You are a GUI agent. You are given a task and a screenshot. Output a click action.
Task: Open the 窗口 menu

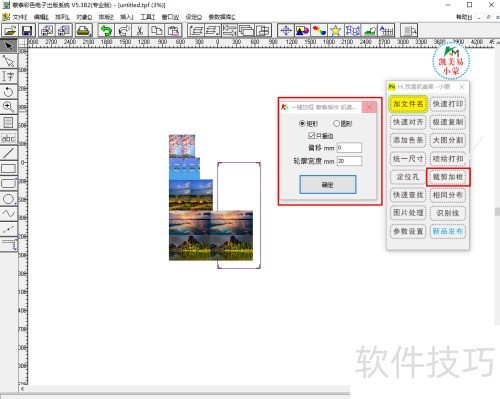170,17
